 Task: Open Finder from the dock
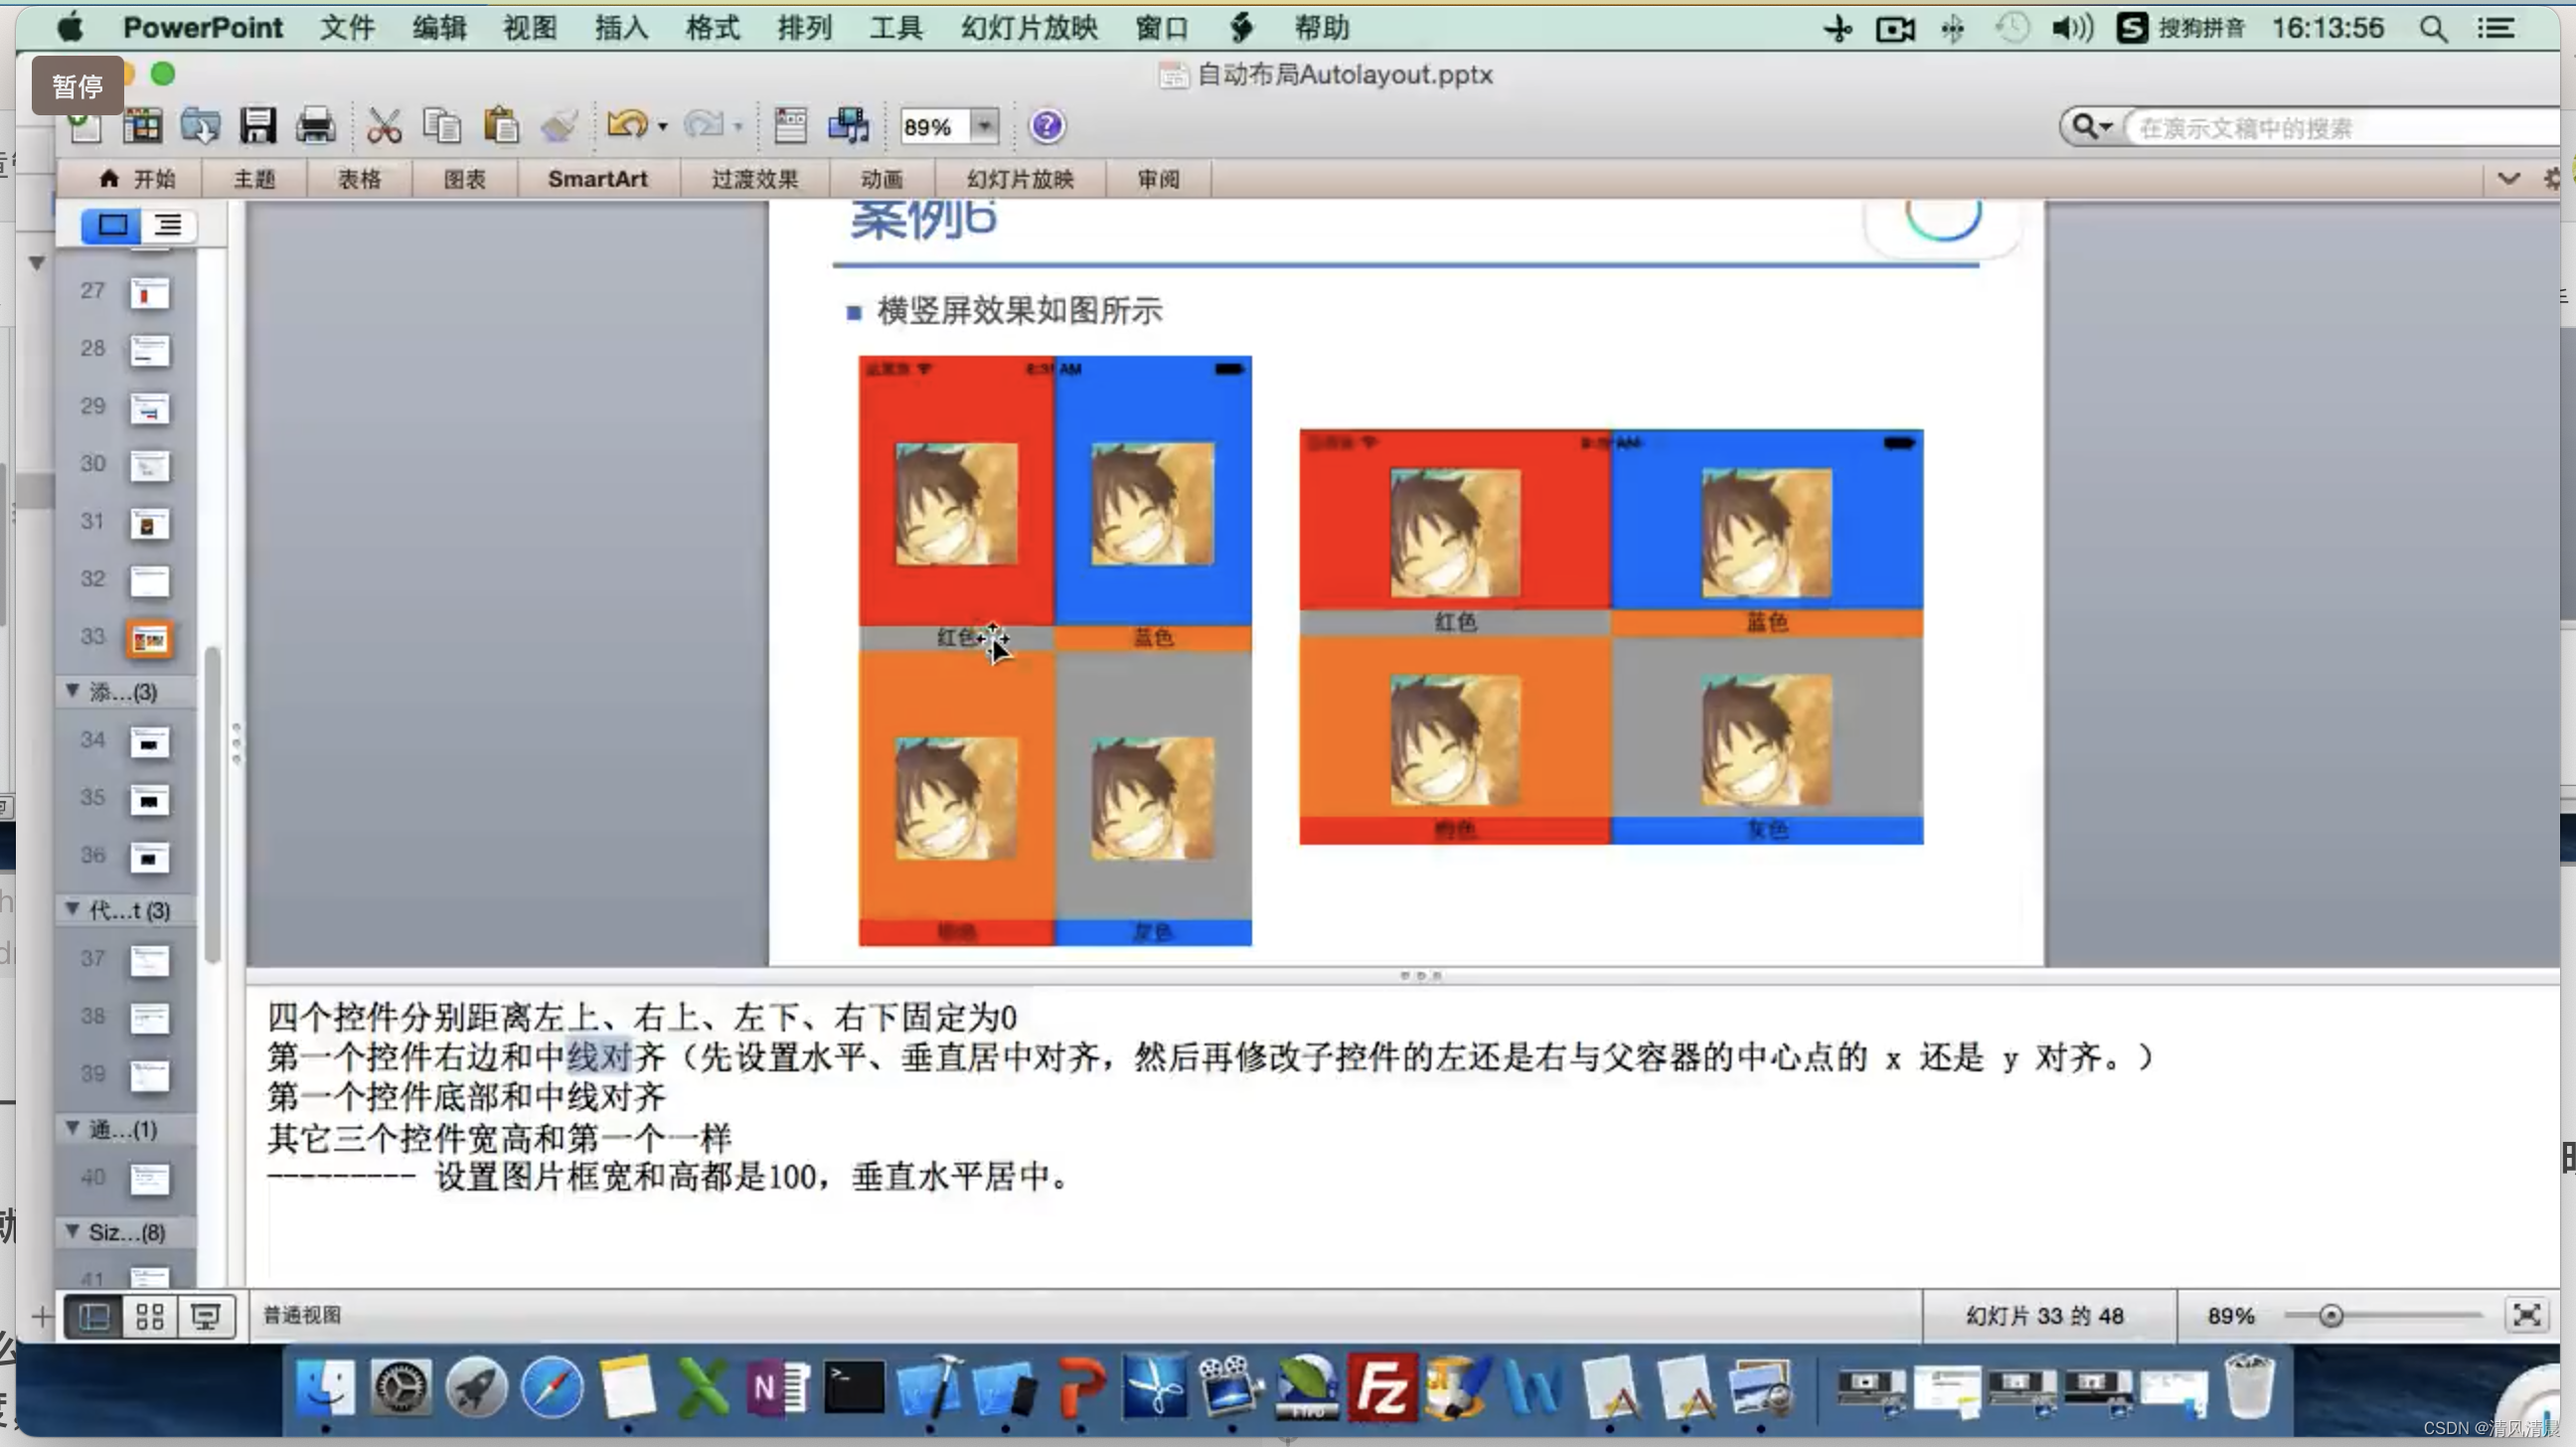(x=325, y=1388)
